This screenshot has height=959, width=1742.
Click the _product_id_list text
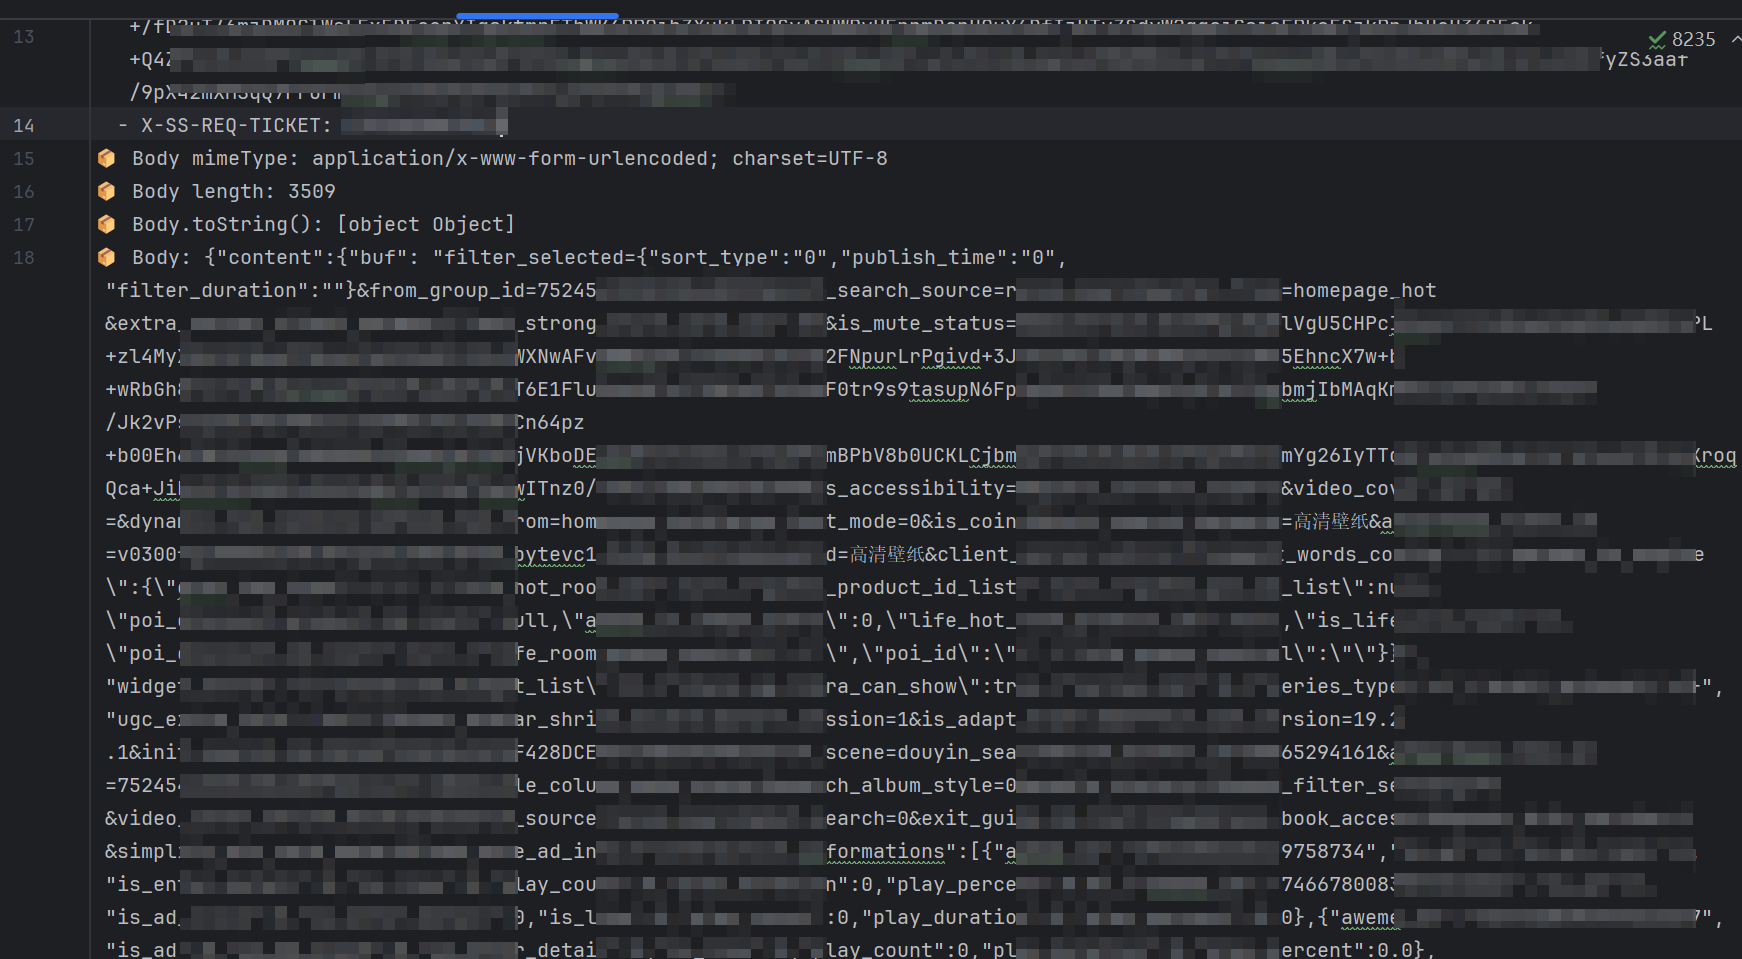(921, 587)
